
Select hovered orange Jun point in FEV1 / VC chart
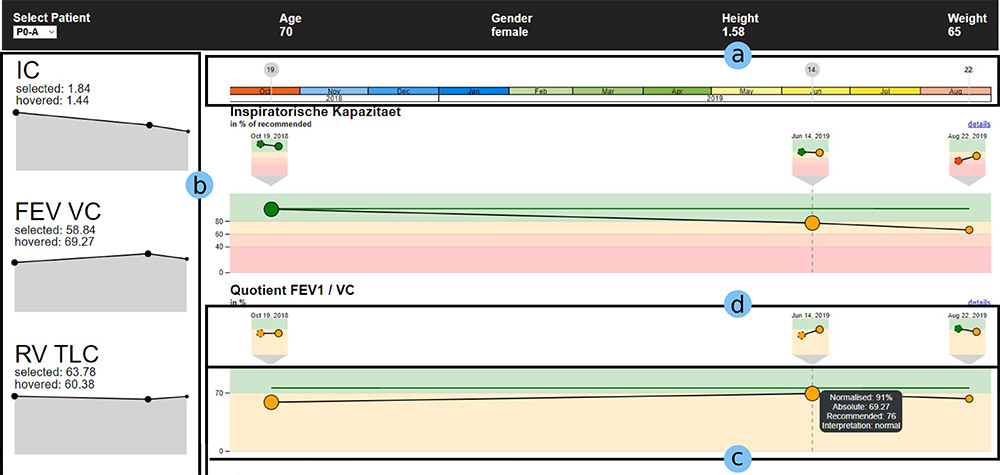point(812,393)
